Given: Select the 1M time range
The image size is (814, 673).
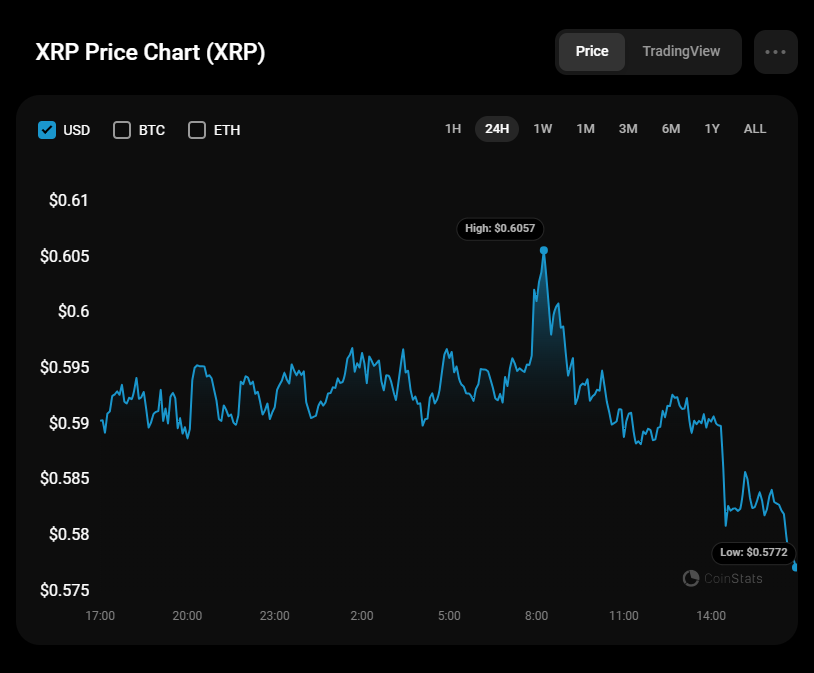Looking at the screenshot, I should coord(586,129).
